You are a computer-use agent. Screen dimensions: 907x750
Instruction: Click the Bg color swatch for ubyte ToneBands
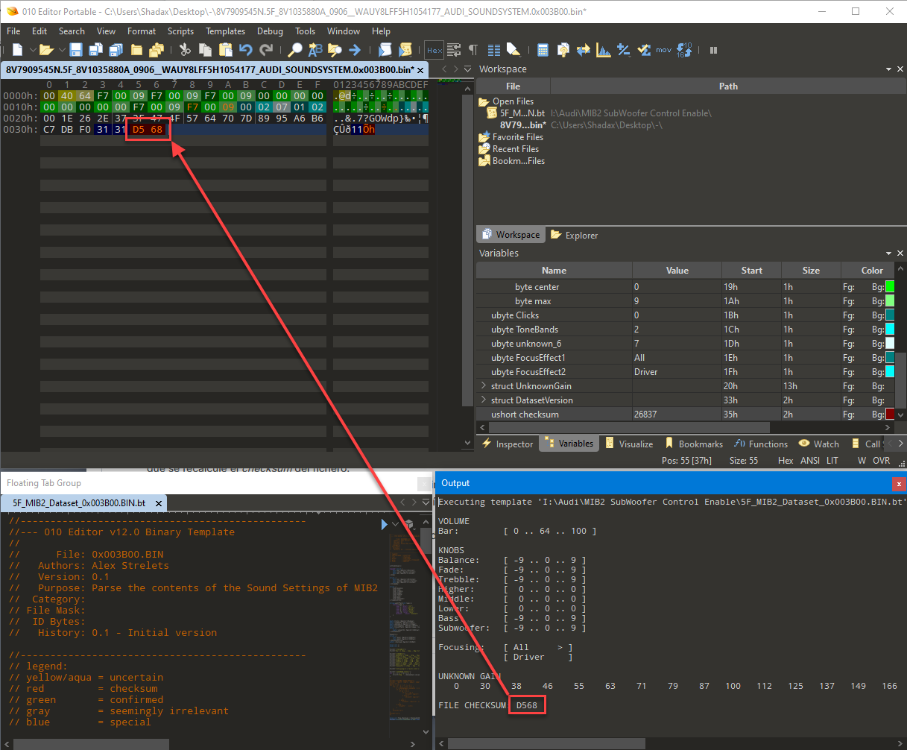pos(890,330)
